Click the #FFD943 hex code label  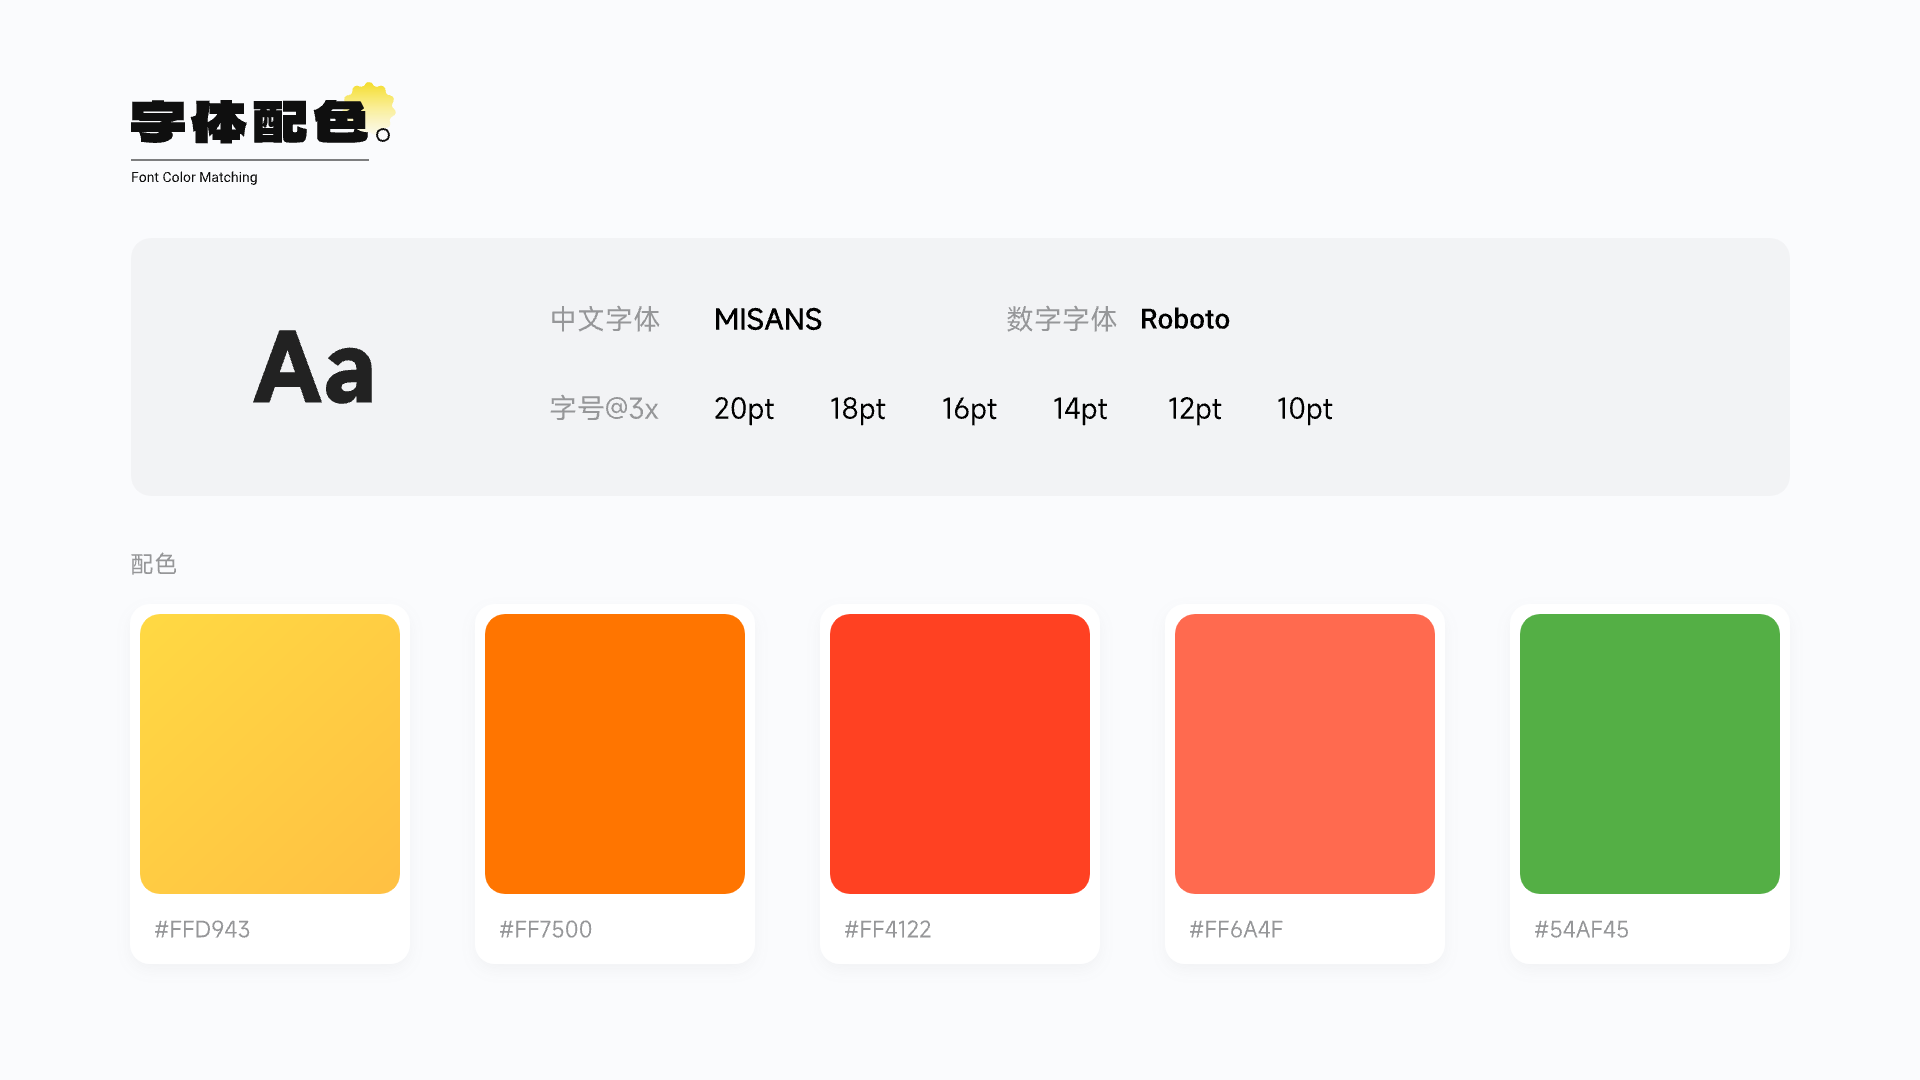point(202,929)
